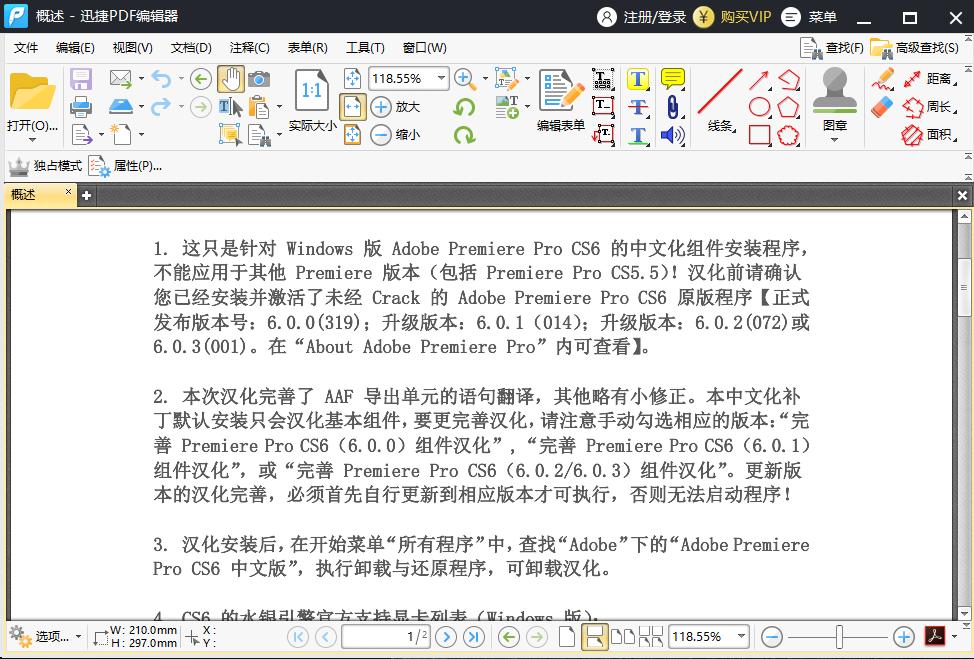Toggle fit width view in toolbar

tap(352, 107)
